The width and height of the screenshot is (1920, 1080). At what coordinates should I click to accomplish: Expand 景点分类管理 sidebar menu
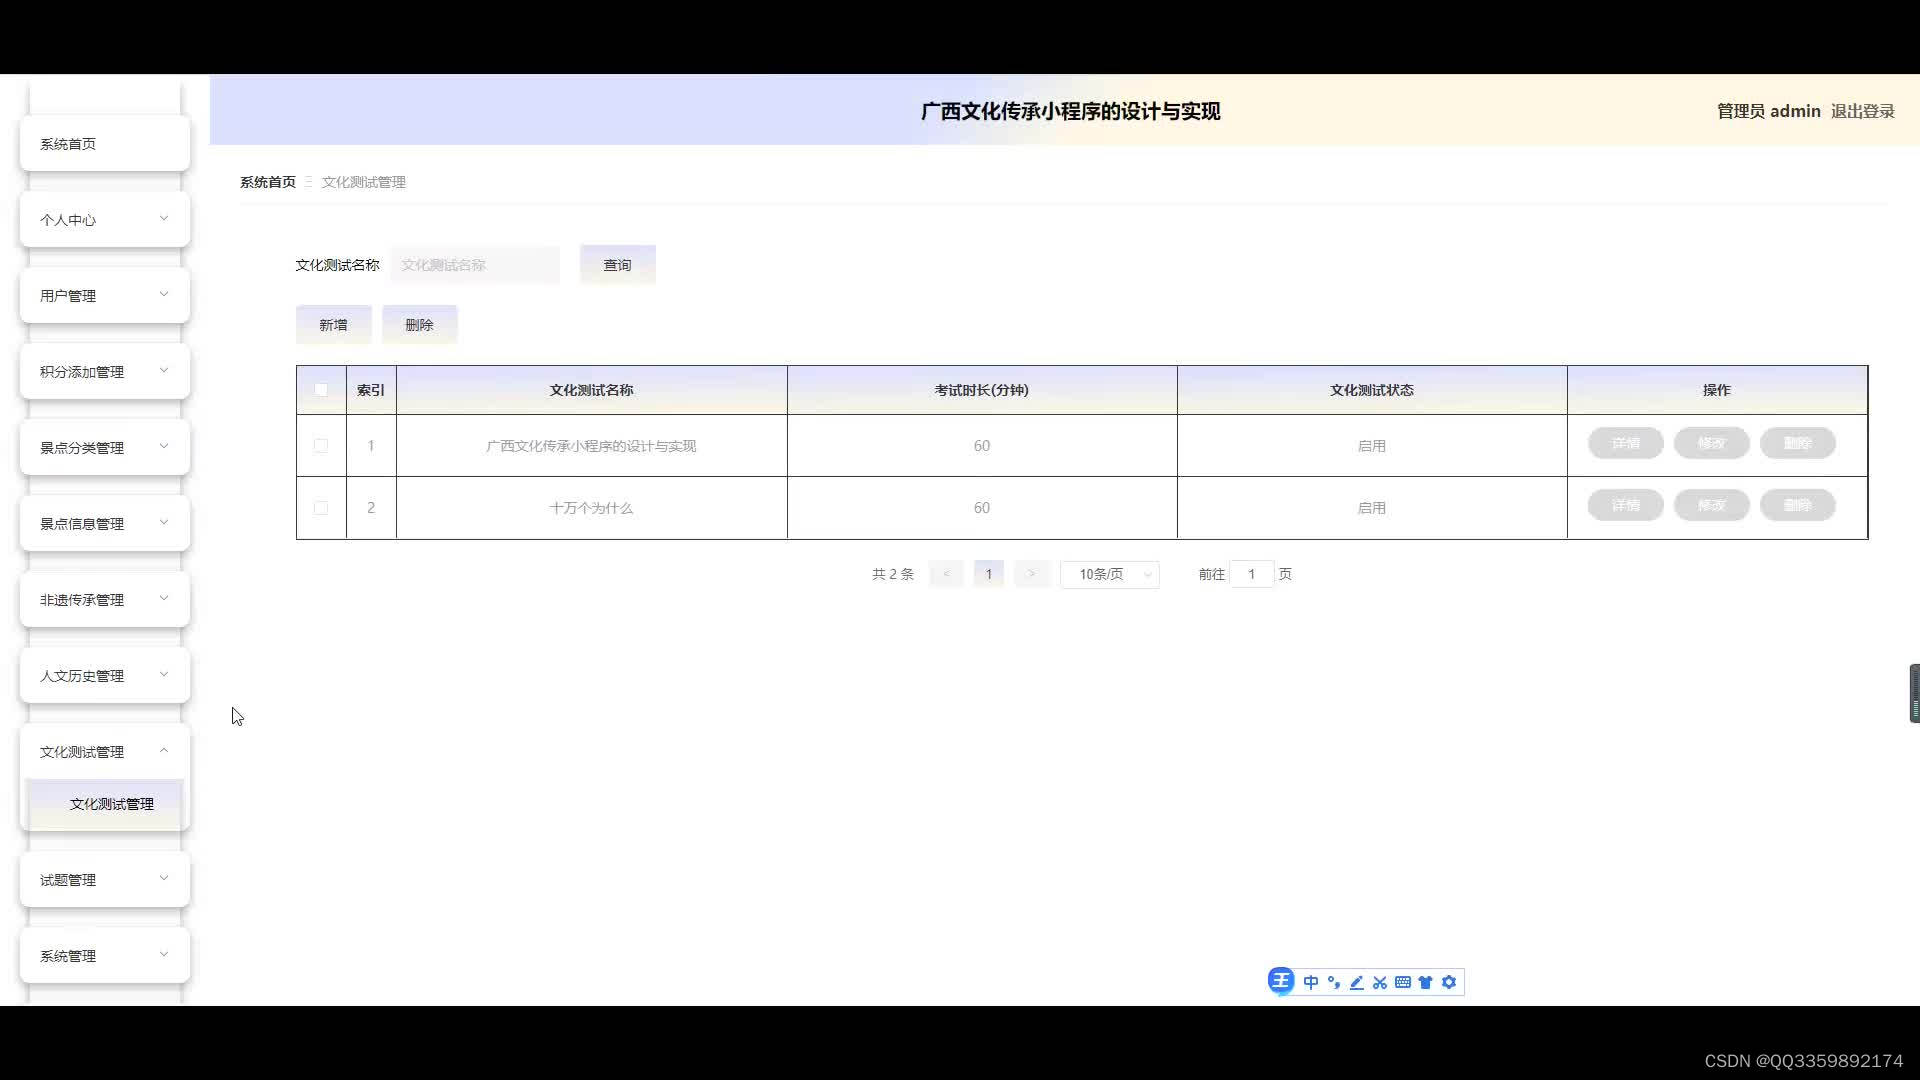tap(105, 447)
